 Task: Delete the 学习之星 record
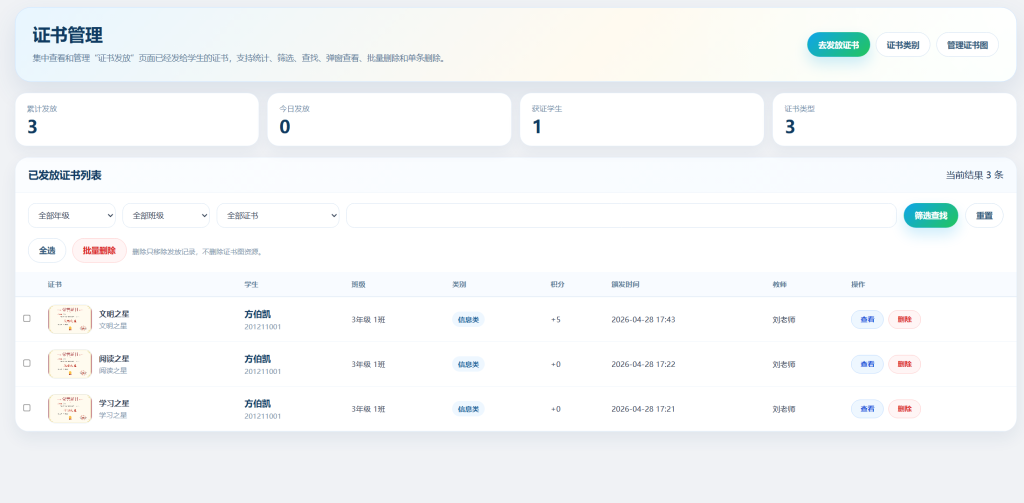tap(904, 408)
